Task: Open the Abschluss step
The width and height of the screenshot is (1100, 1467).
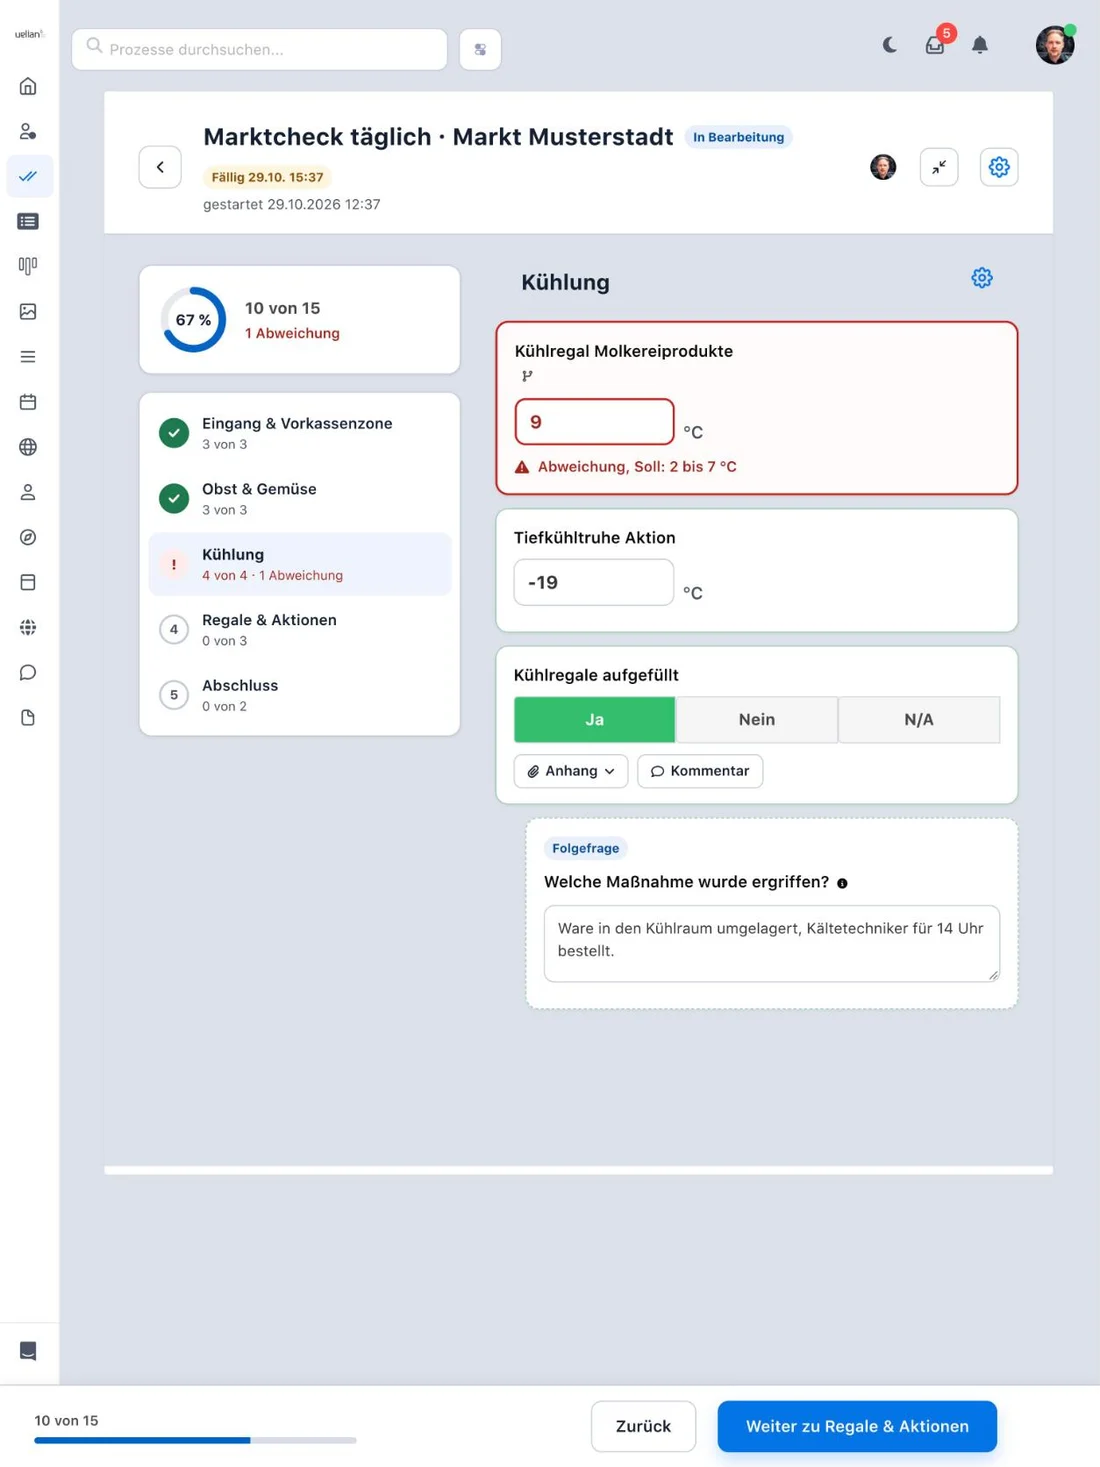Action: [x=300, y=695]
